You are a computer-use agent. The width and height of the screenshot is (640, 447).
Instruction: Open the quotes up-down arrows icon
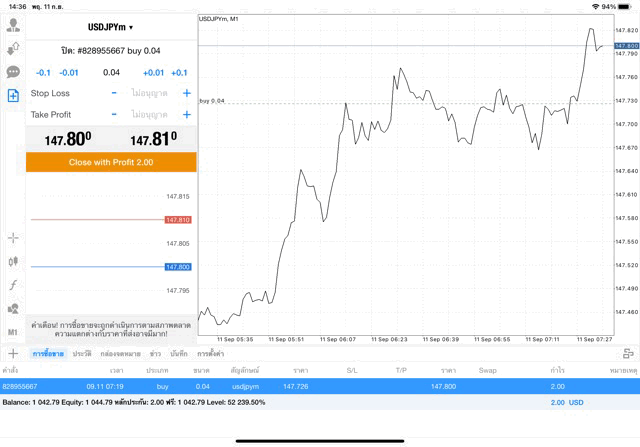pos(13,48)
